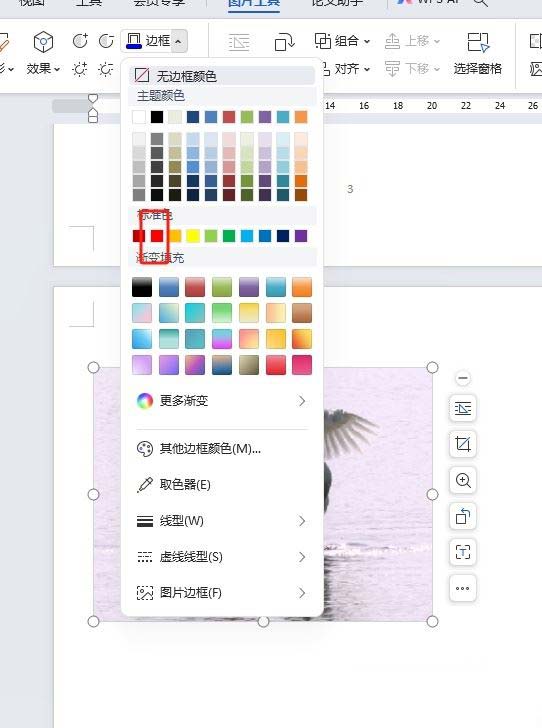Open the 线型(W) line style submenu
This screenshot has height=728, width=542.
(222, 521)
